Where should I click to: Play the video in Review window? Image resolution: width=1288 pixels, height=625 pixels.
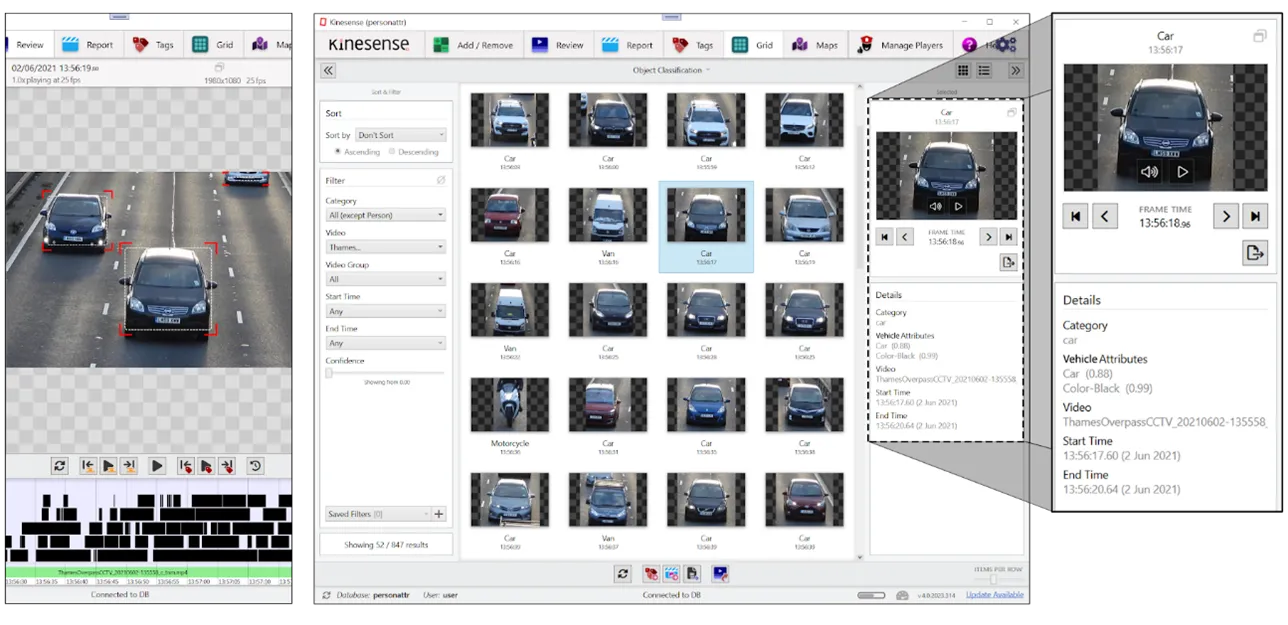tap(157, 466)
